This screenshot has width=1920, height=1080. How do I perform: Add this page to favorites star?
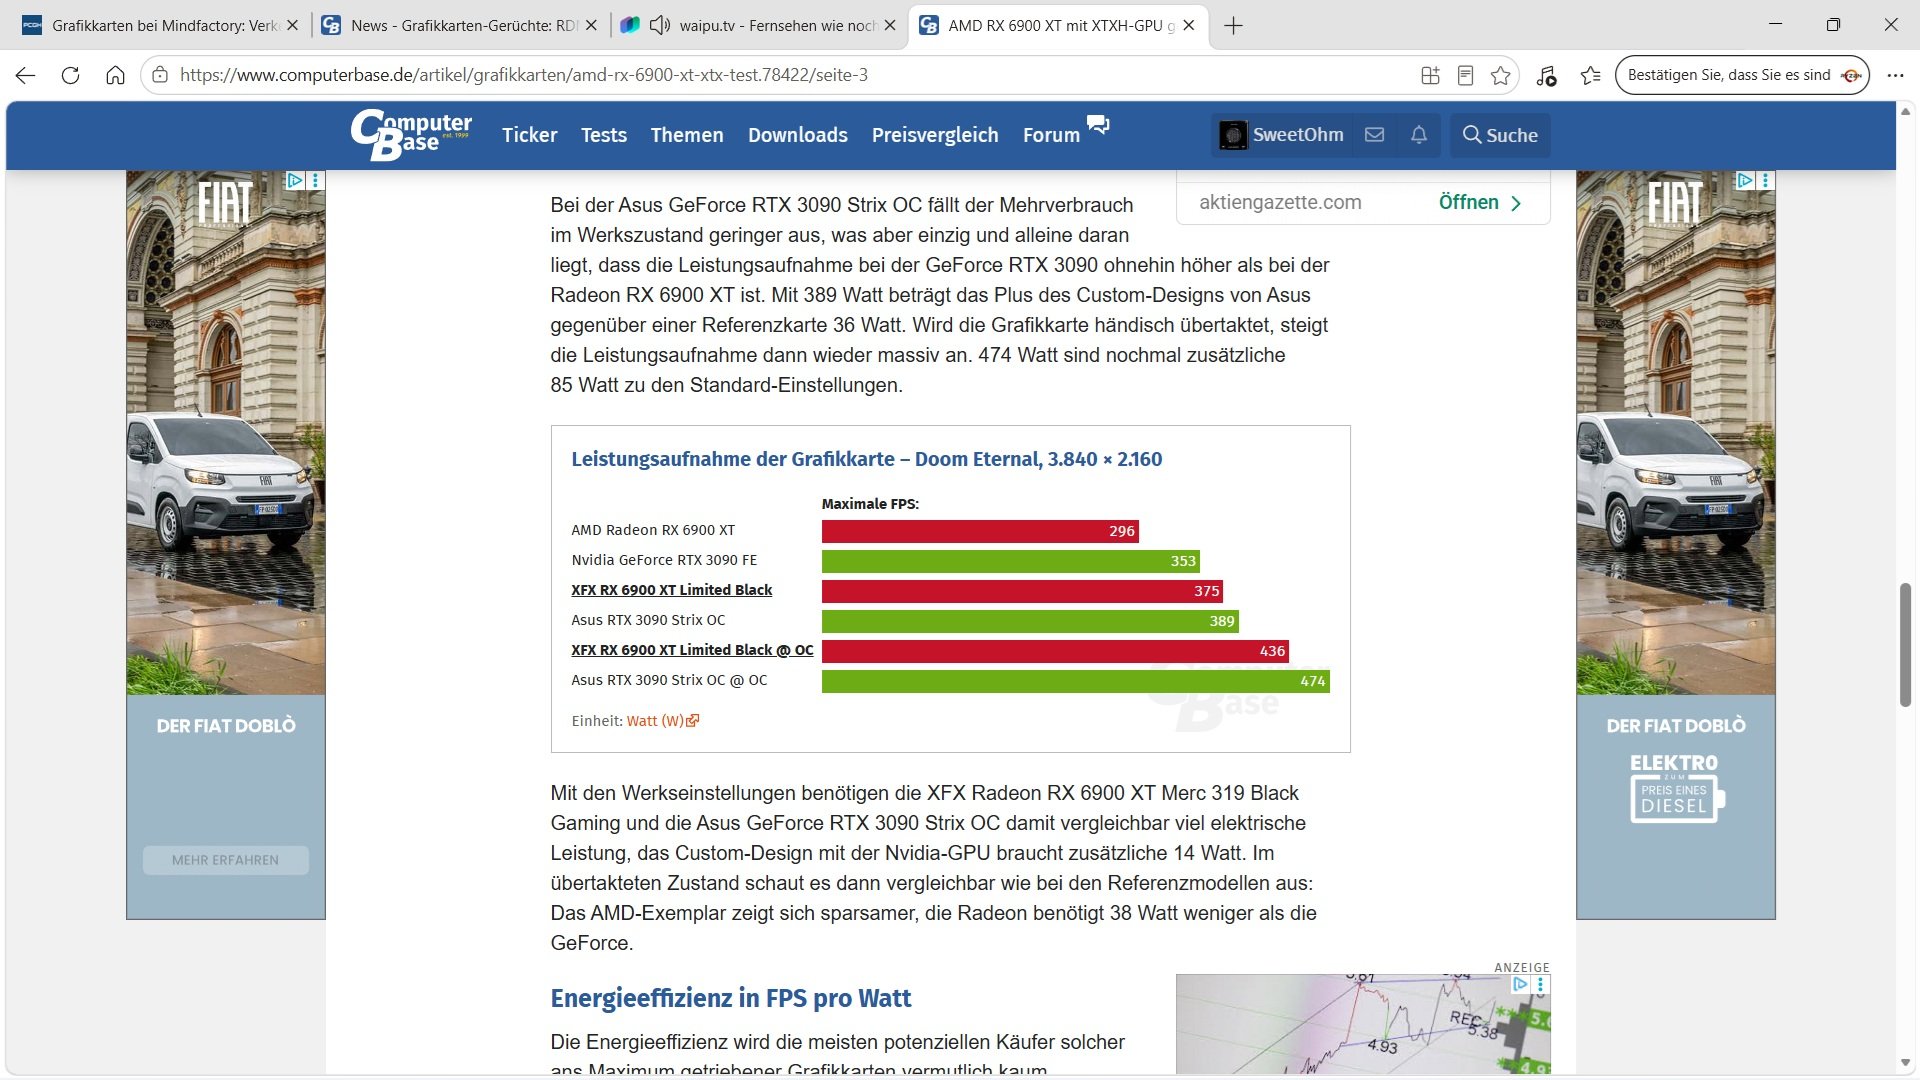(1500, 75)
